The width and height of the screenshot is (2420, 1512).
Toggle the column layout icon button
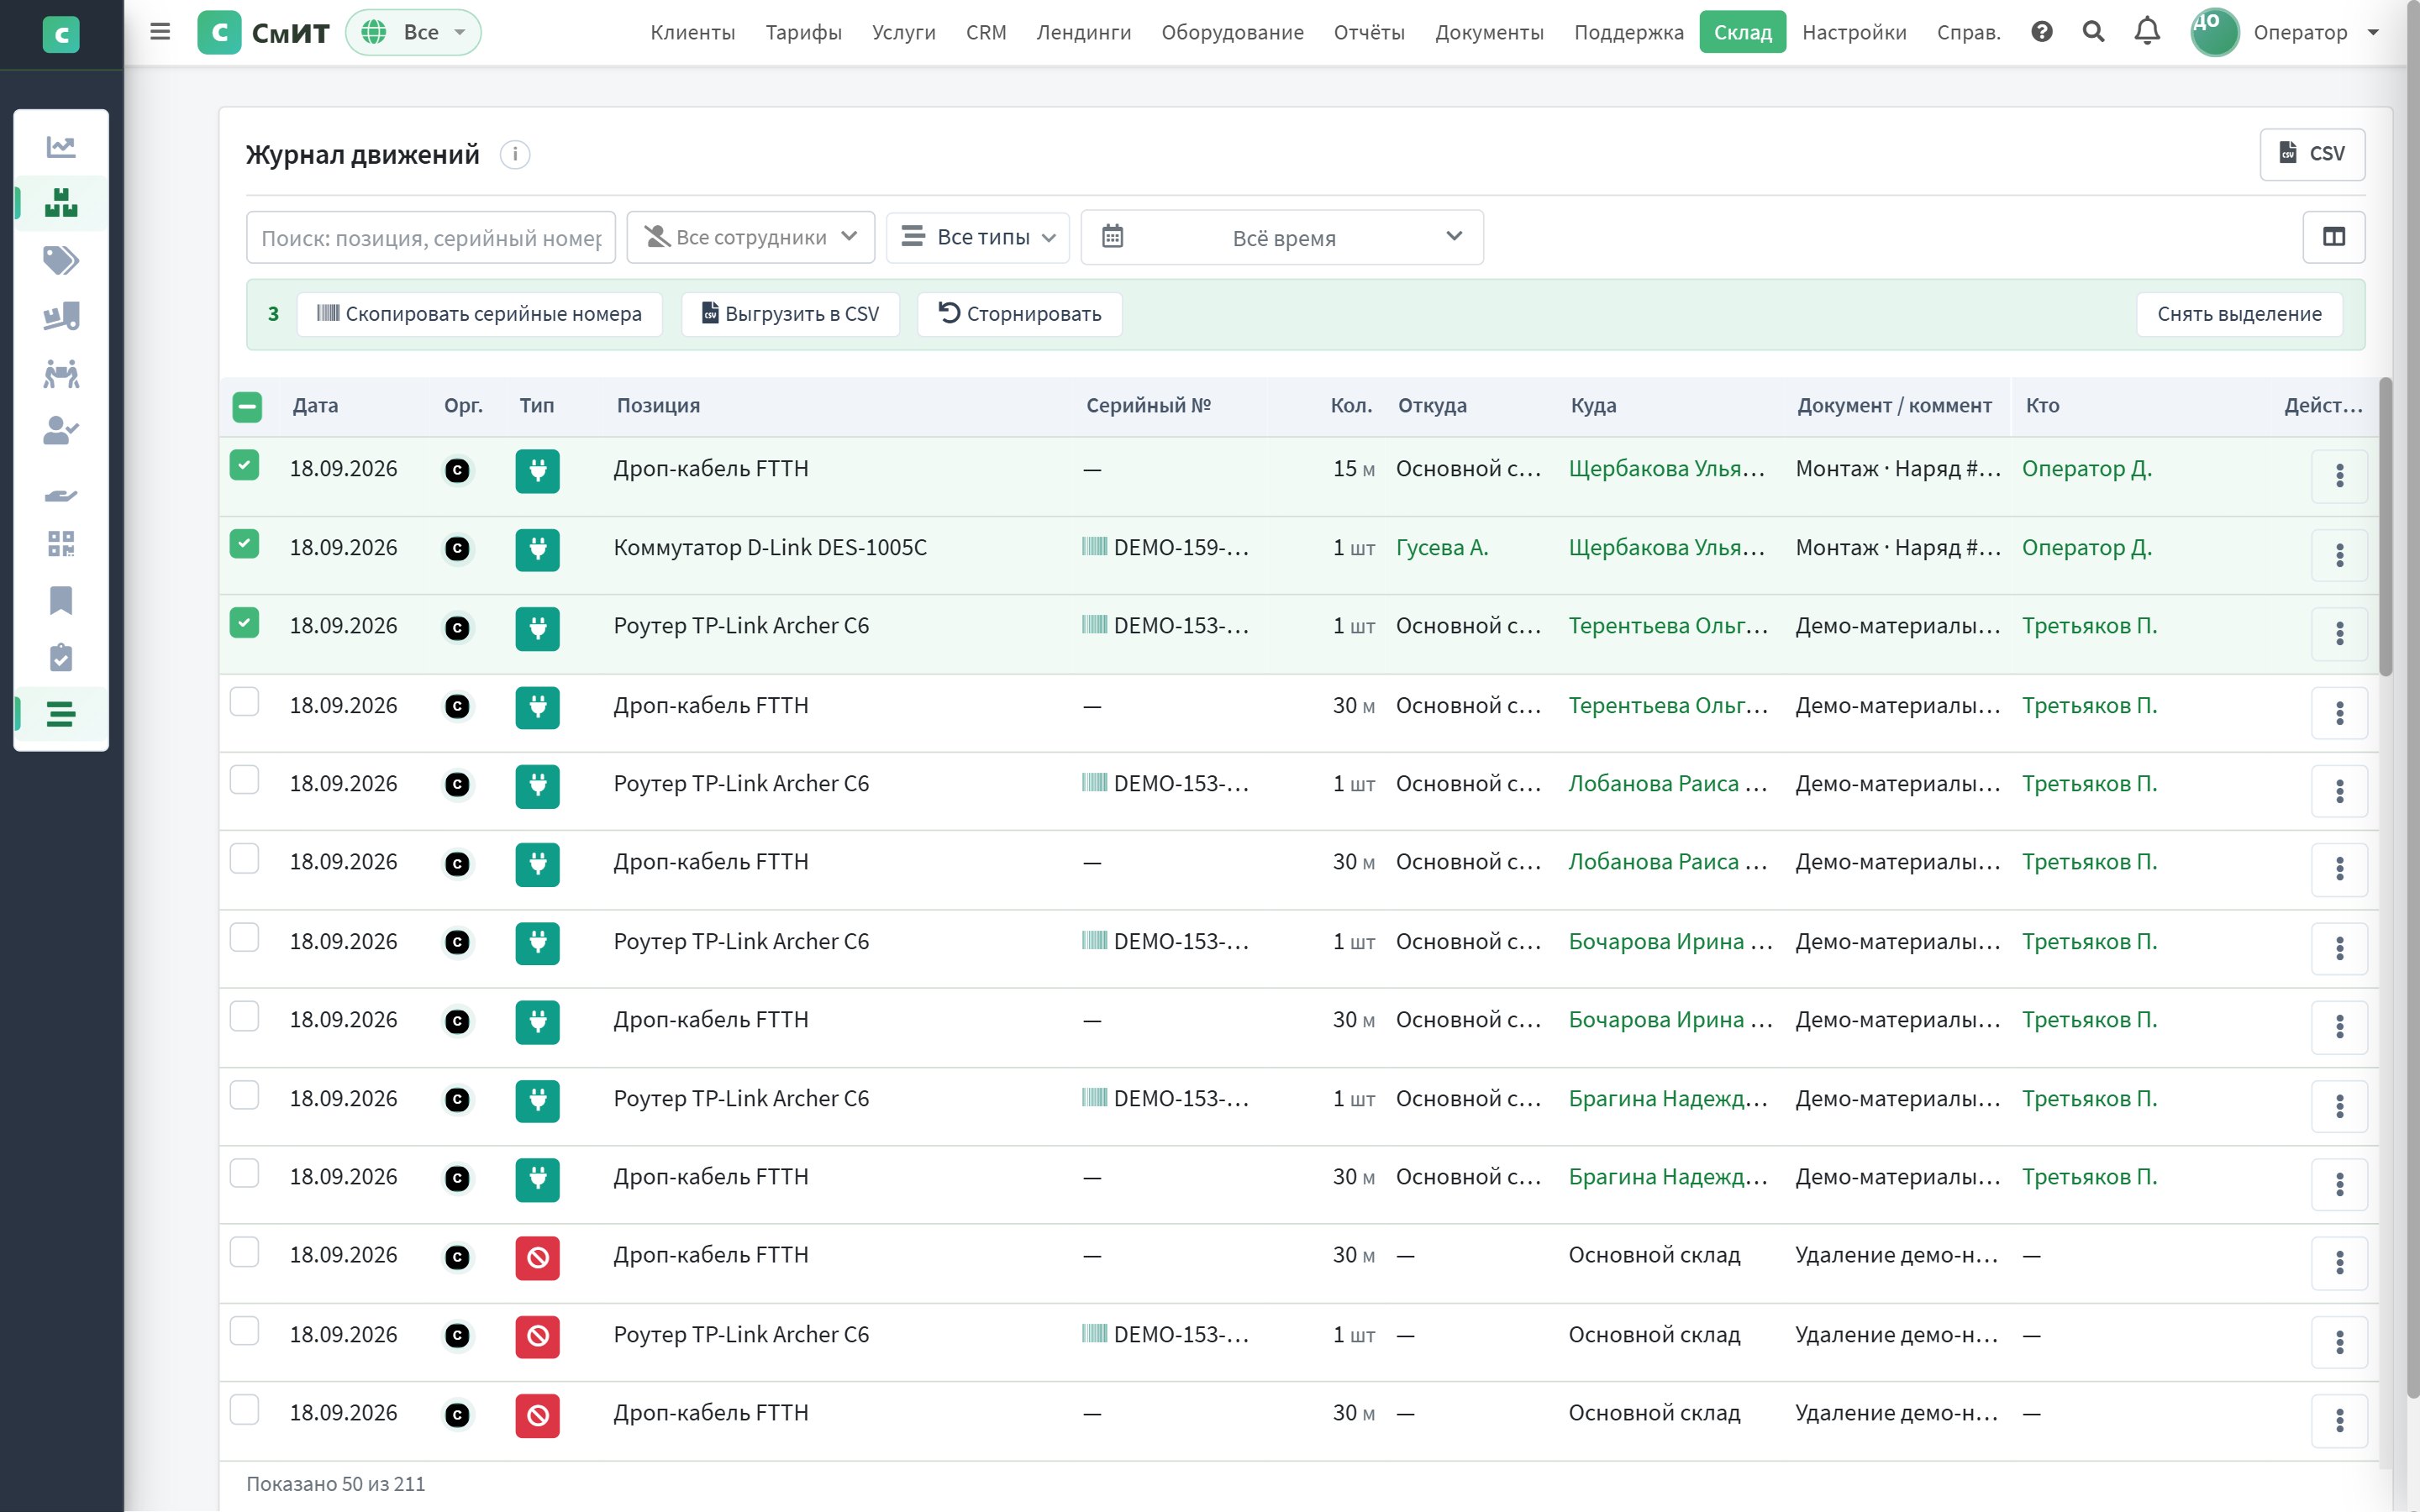(x=2333, y=237)
